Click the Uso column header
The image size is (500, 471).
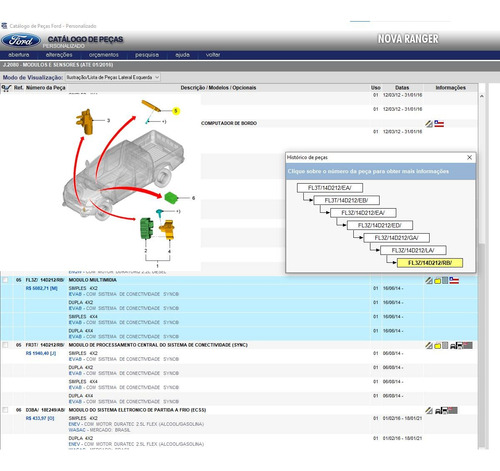tap(376, 88)
